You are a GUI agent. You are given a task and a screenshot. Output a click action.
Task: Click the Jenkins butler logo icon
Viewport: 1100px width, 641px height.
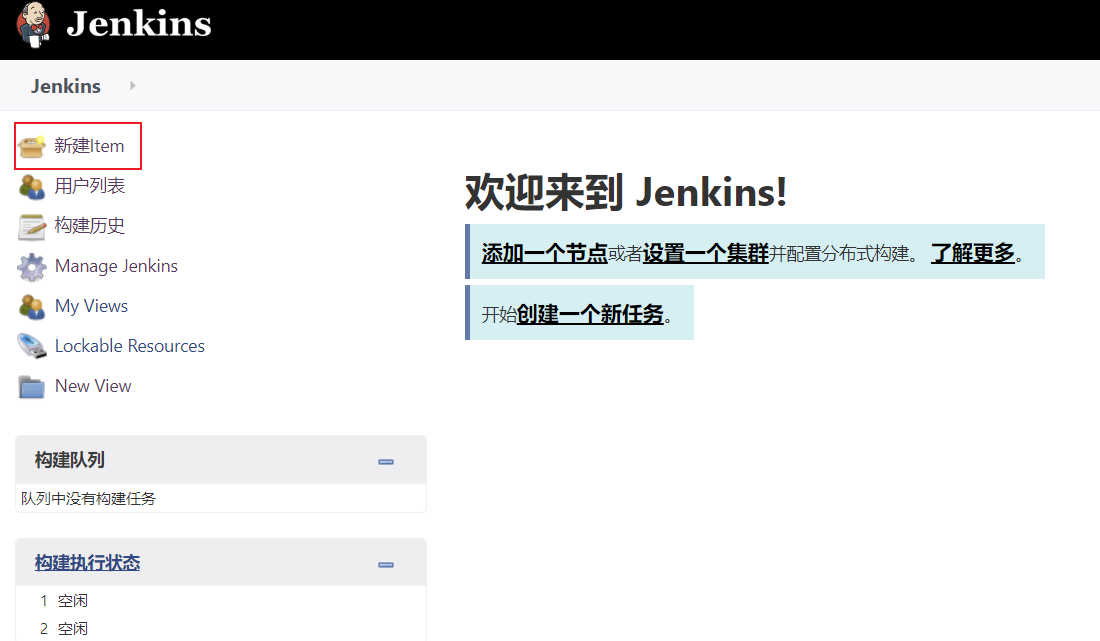[x=33, y=25]
